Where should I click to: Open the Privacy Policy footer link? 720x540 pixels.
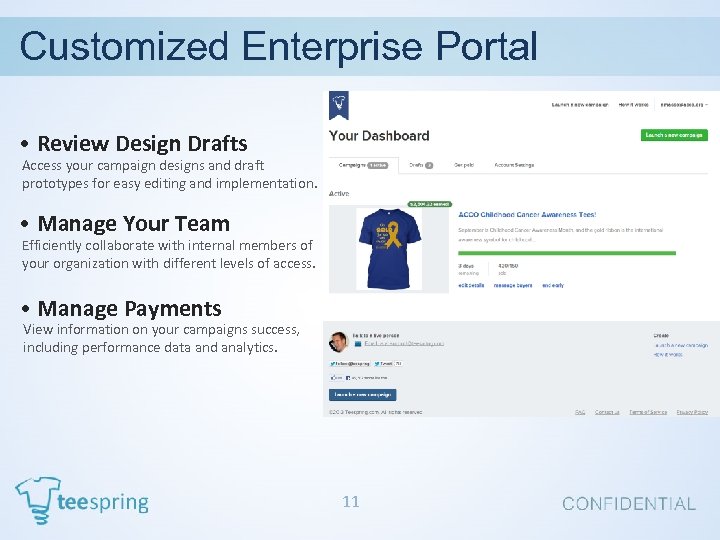tap(692, 412)
